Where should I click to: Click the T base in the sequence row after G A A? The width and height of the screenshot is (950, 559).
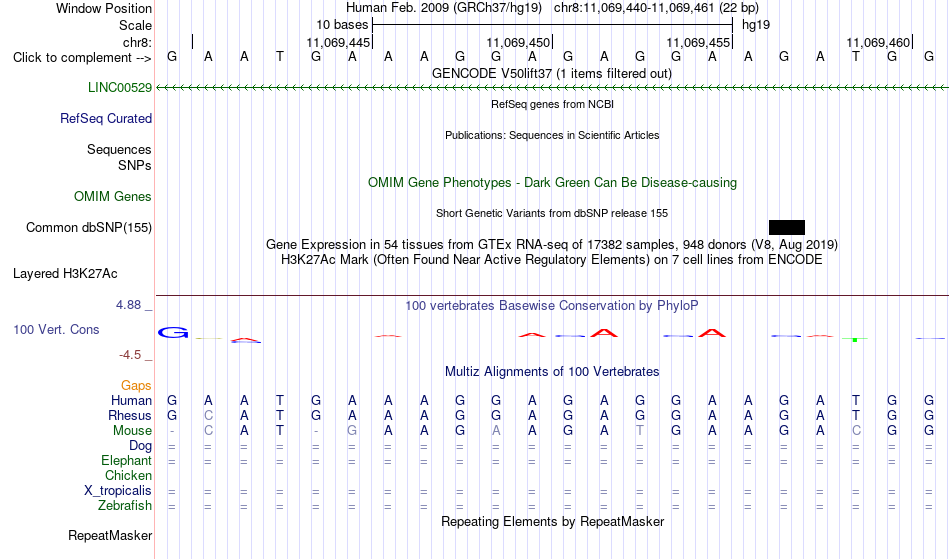[x=279, y=56]
